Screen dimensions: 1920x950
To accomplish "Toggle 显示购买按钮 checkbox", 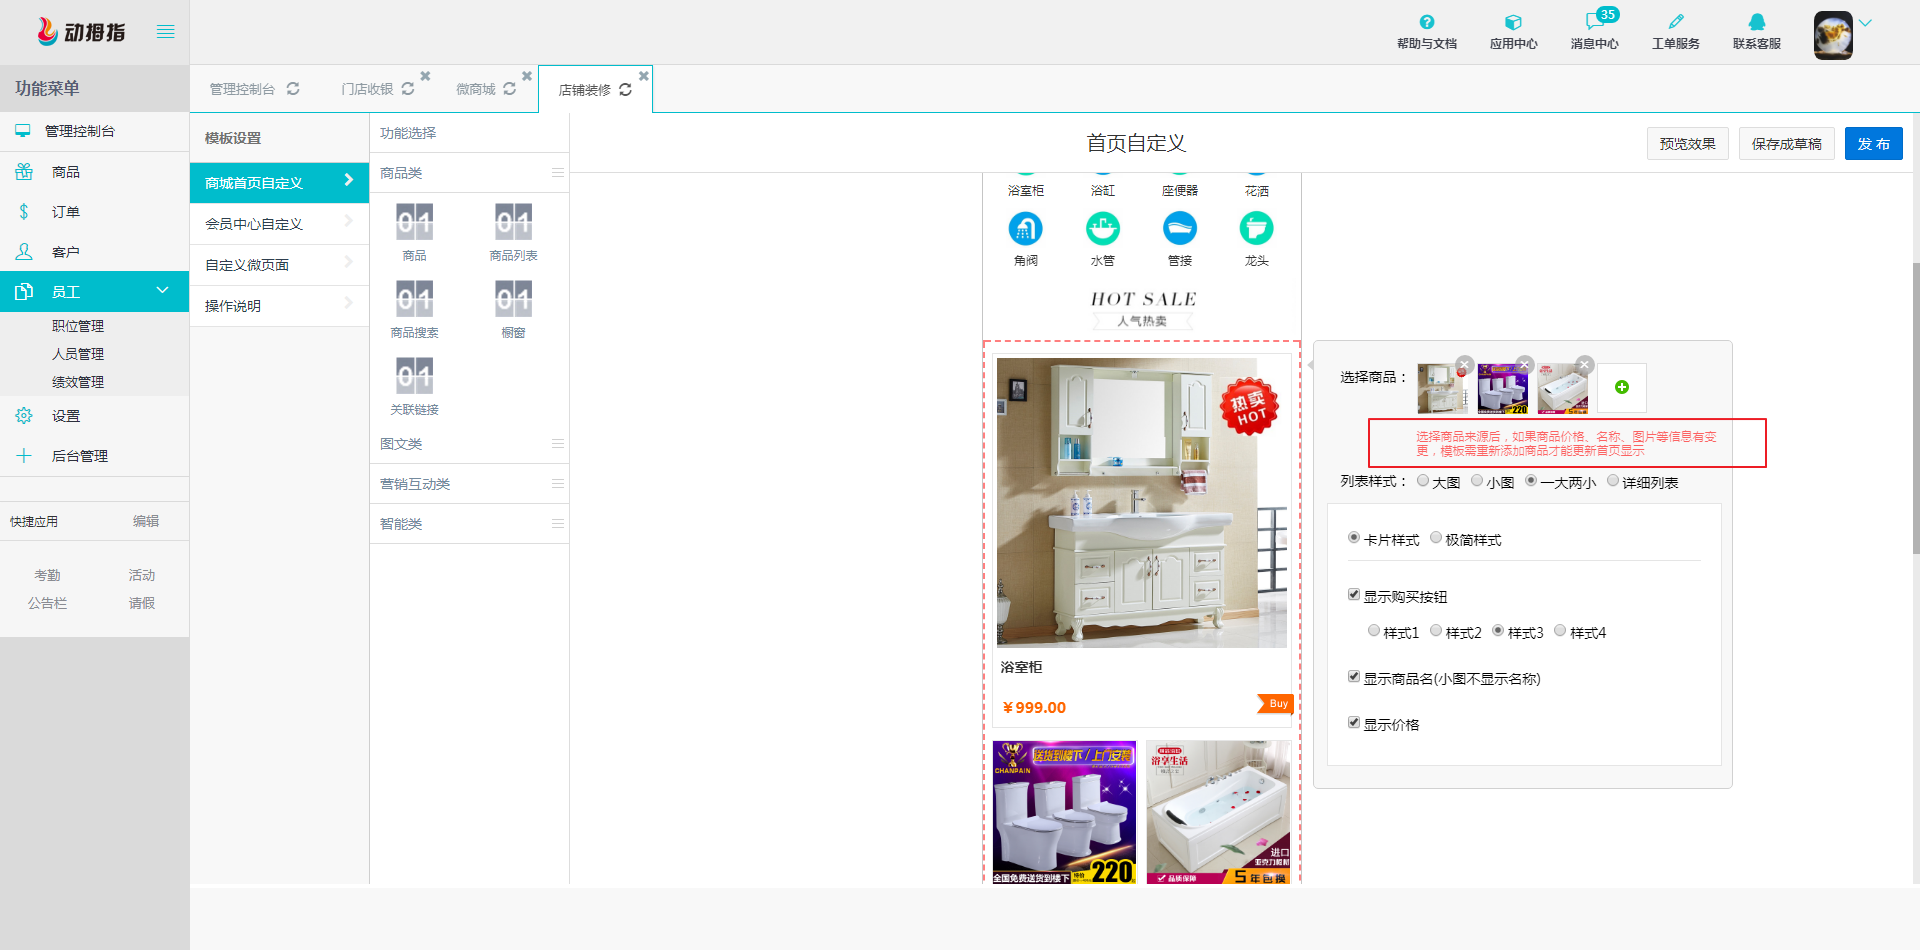I will click(1354, 595).
